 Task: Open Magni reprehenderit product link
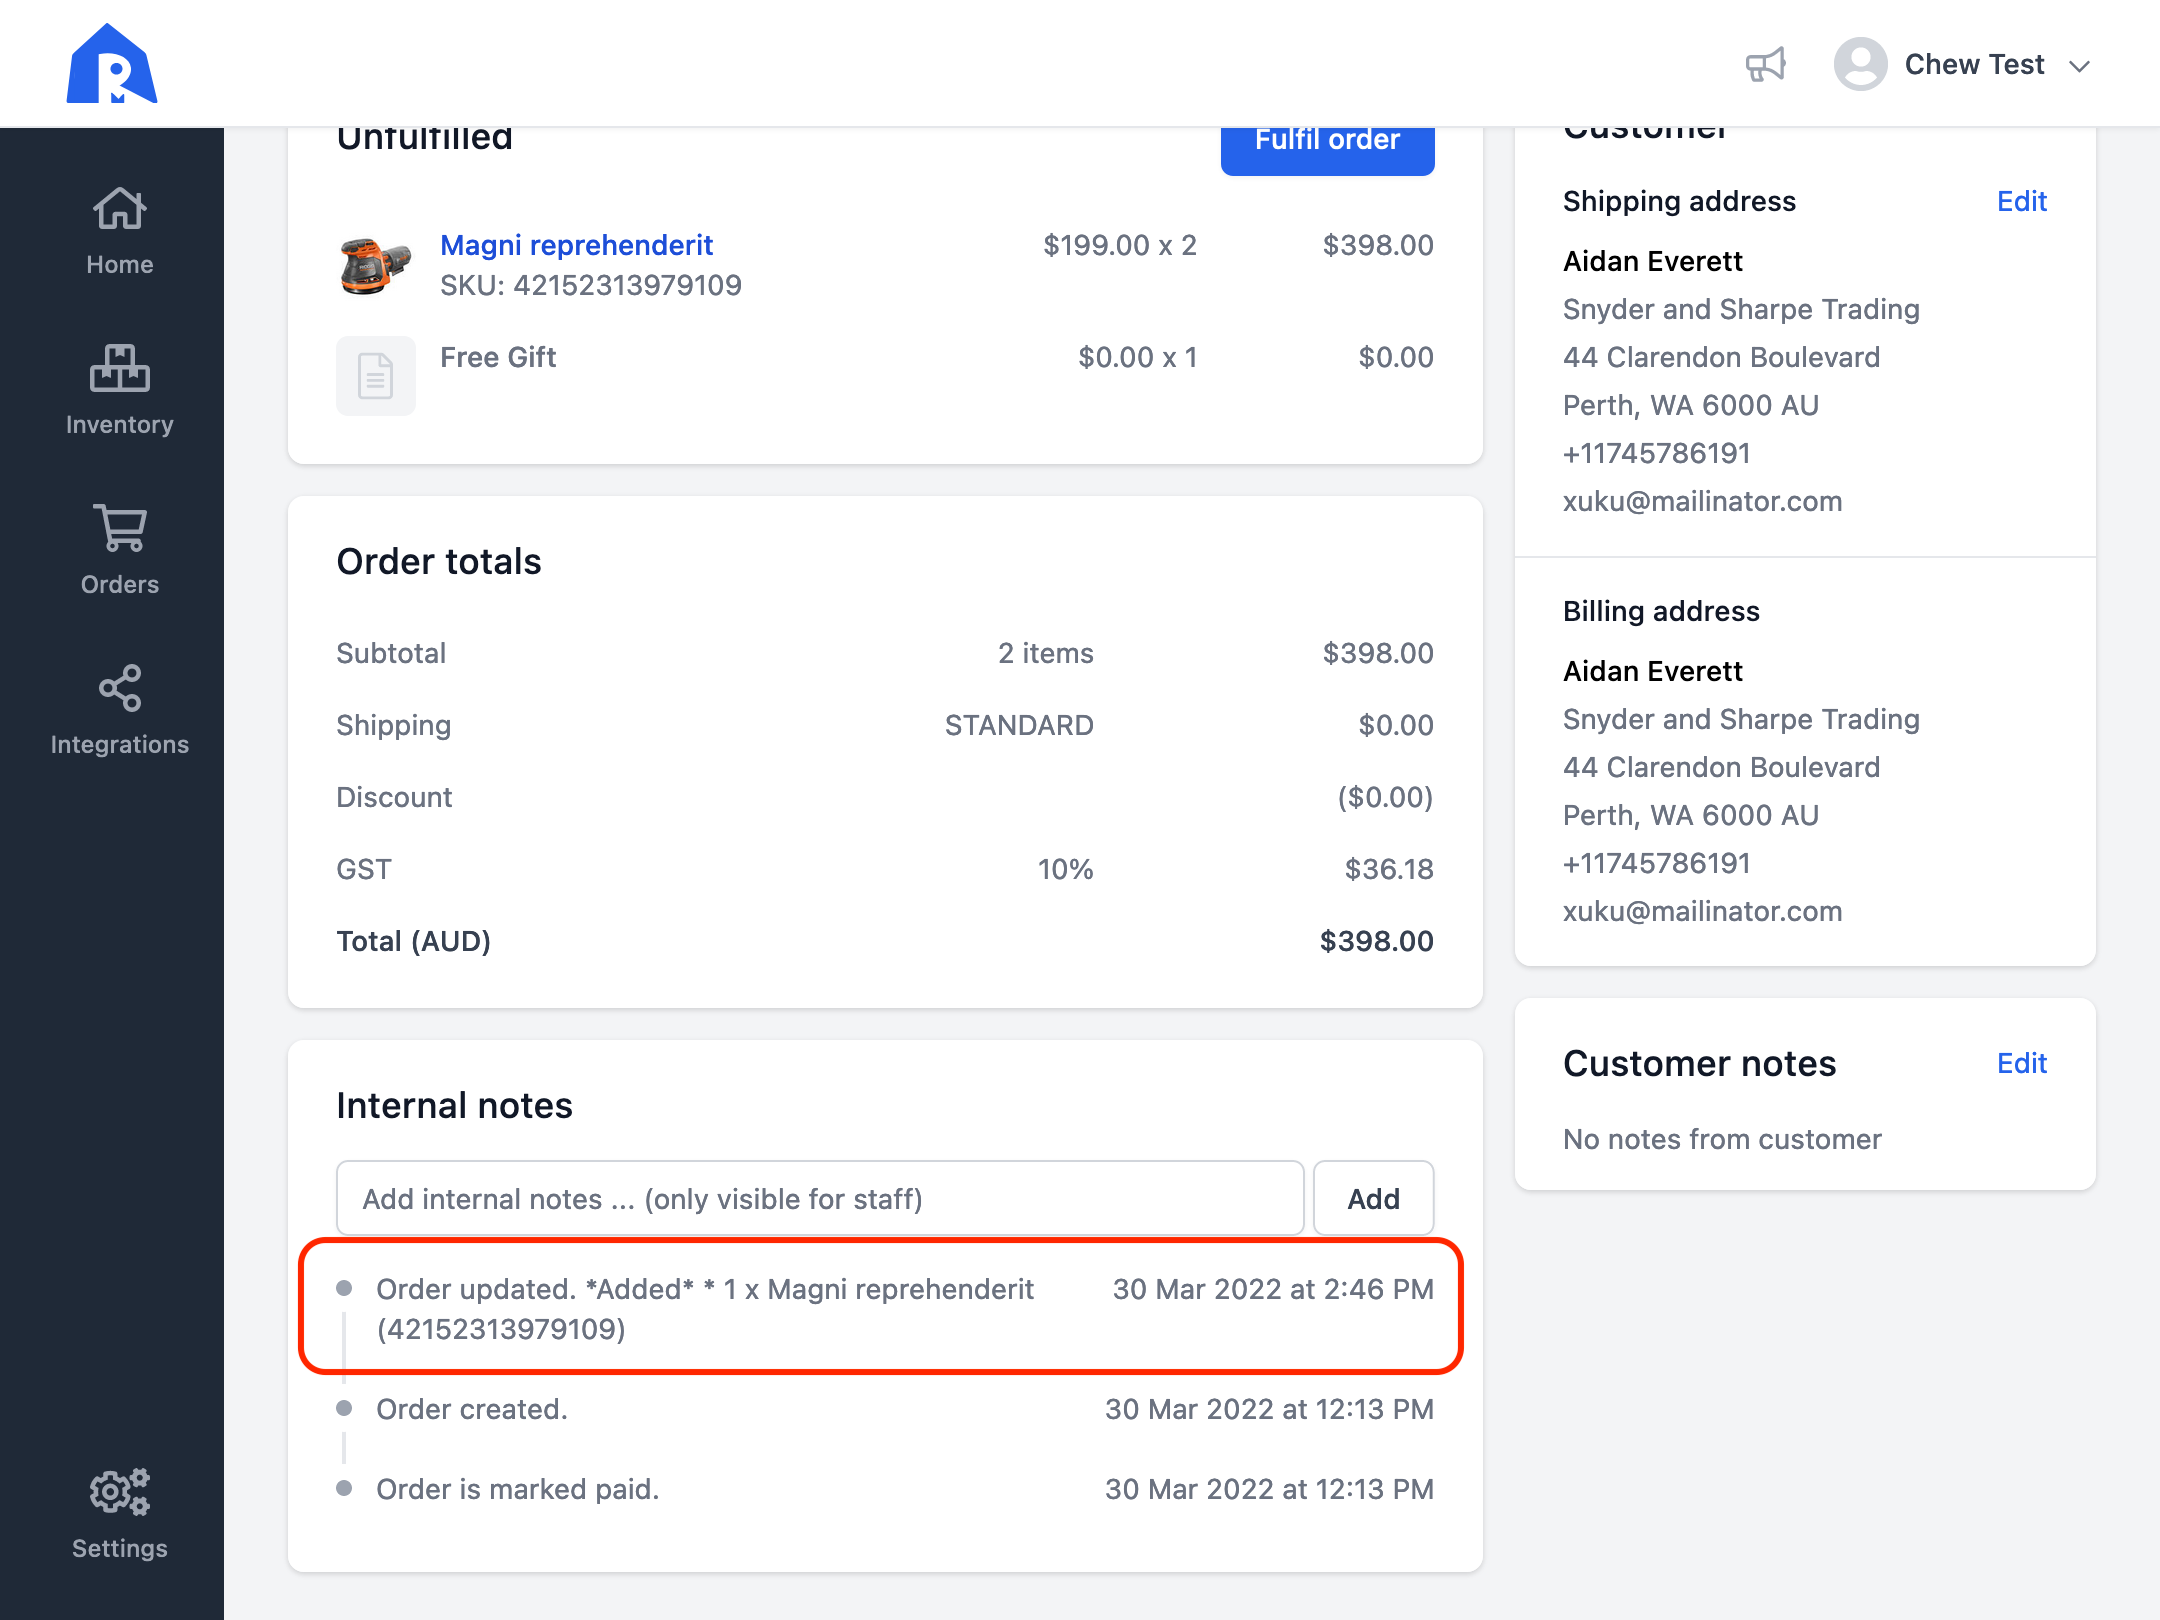(576, 245)
